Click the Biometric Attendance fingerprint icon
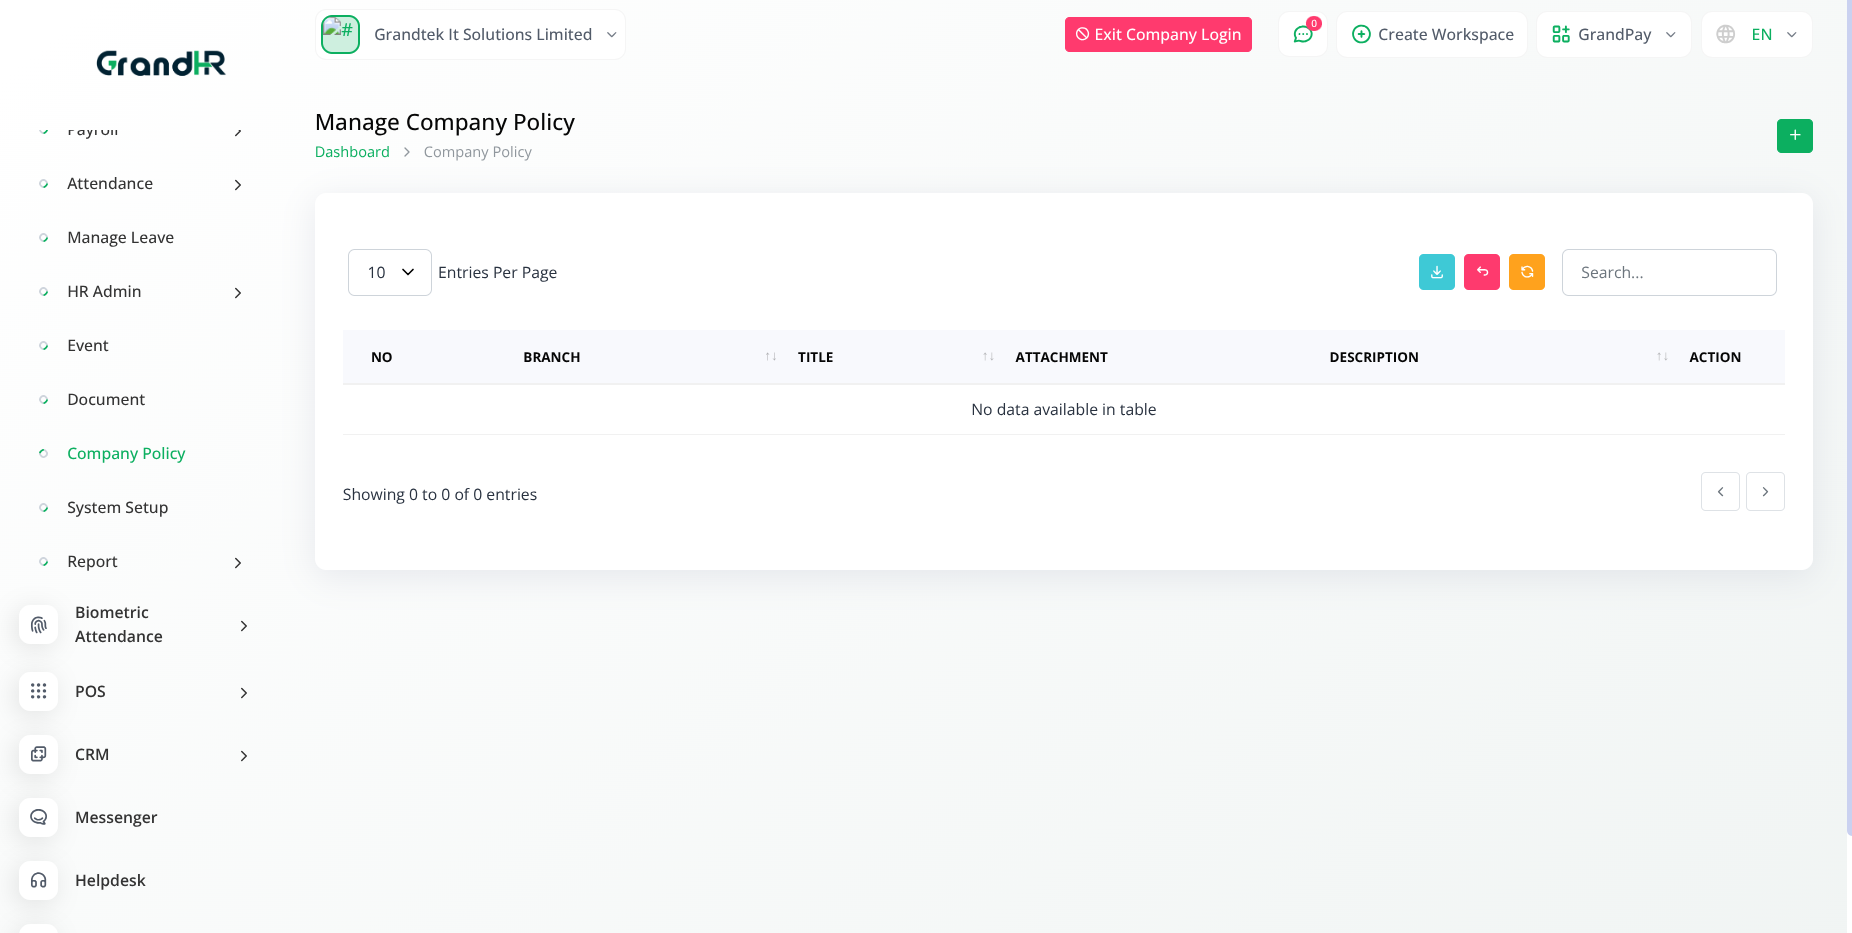The image size is (1852, 933). tap(39, 625)
